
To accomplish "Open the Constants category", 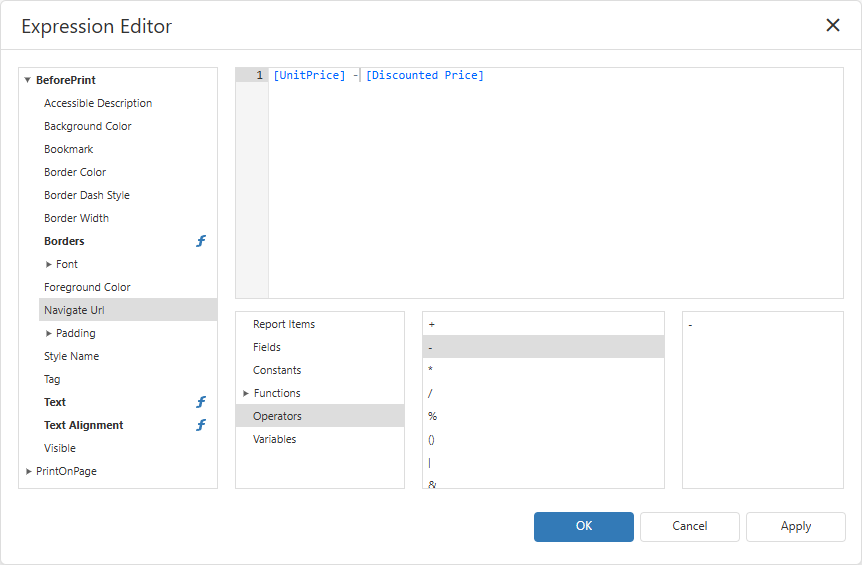I will pyautogui.click(x=320, y=370).
